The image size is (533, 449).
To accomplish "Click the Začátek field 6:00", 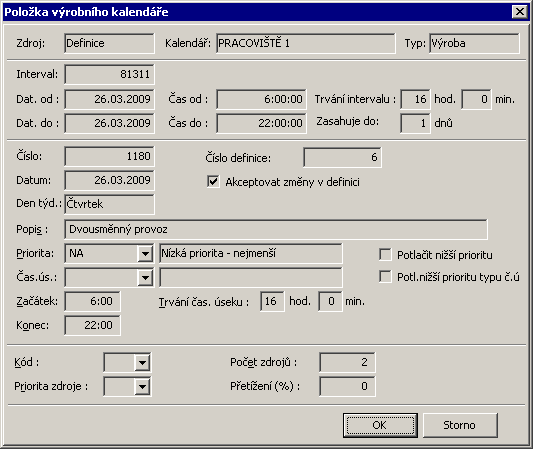I will [92, 301].
